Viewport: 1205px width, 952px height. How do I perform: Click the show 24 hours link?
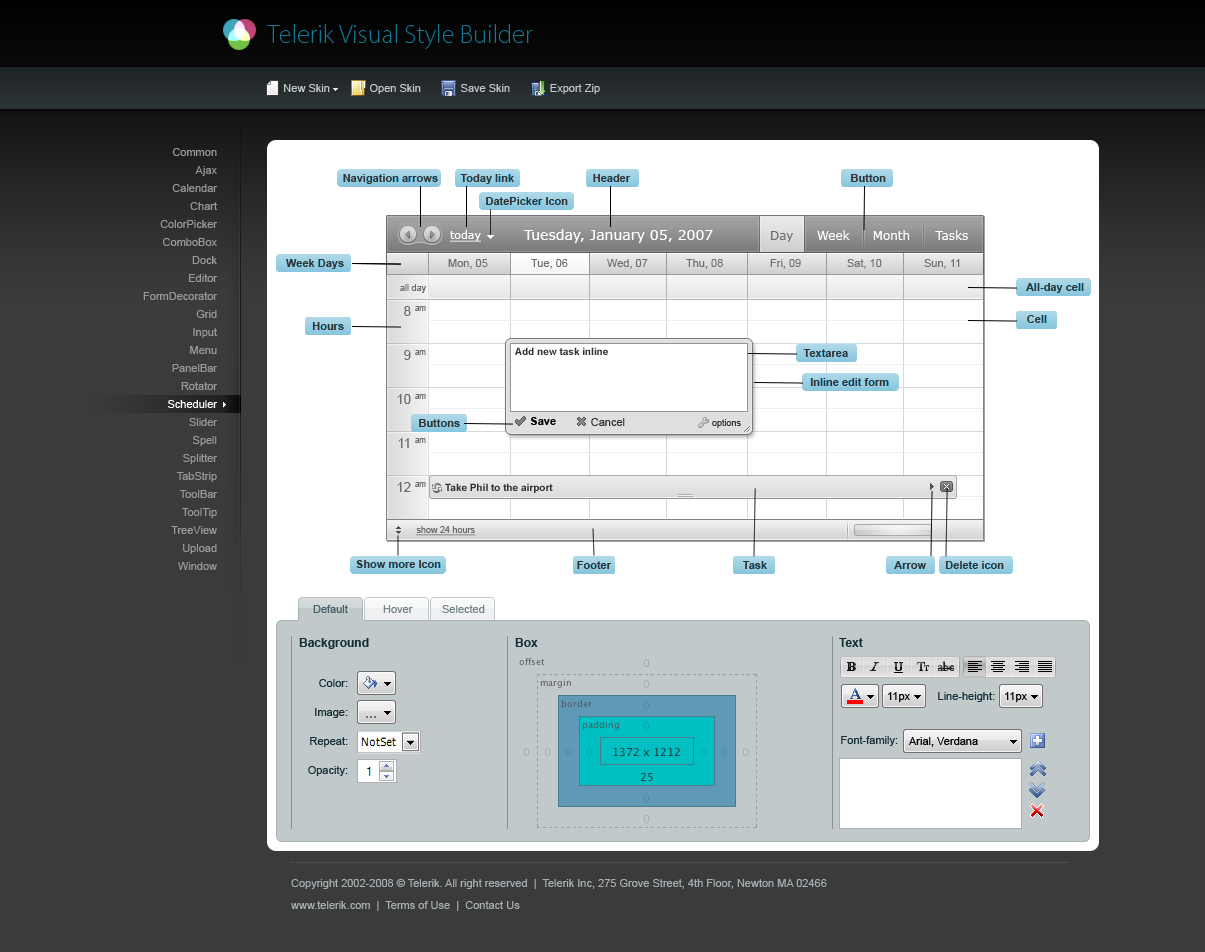tap(445, 530)
